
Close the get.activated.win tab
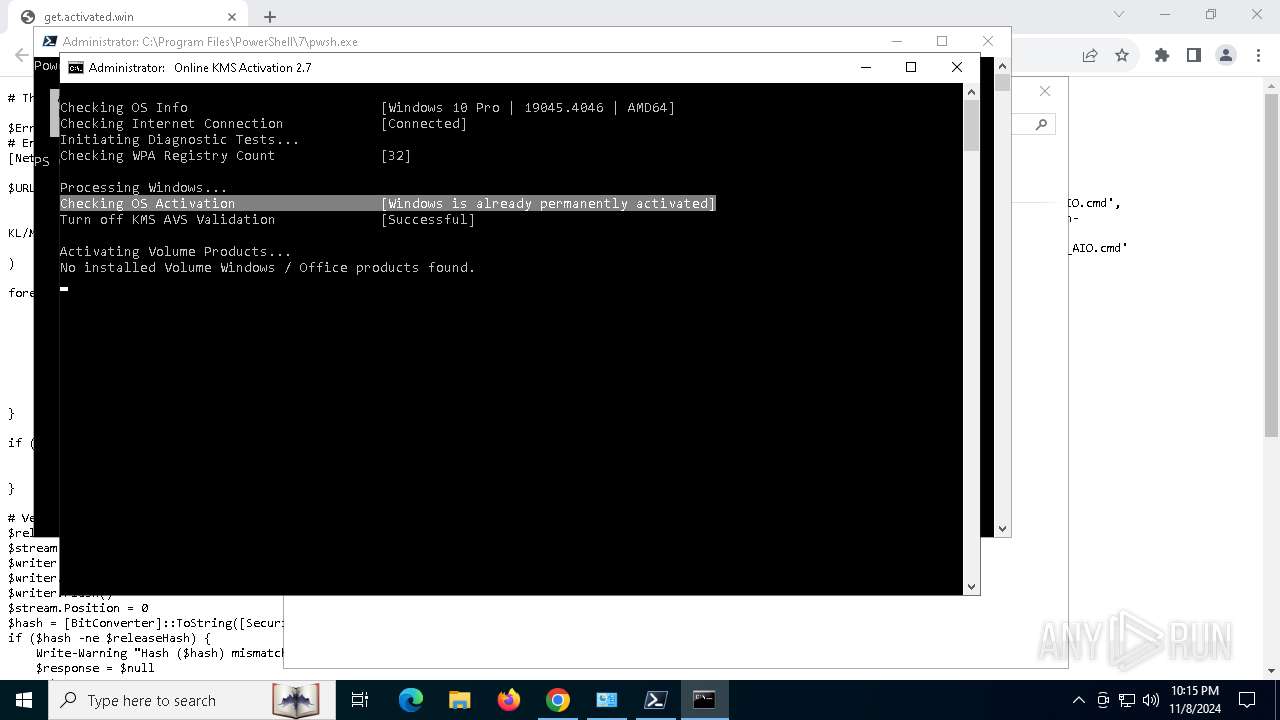click(x=232, y=16)
